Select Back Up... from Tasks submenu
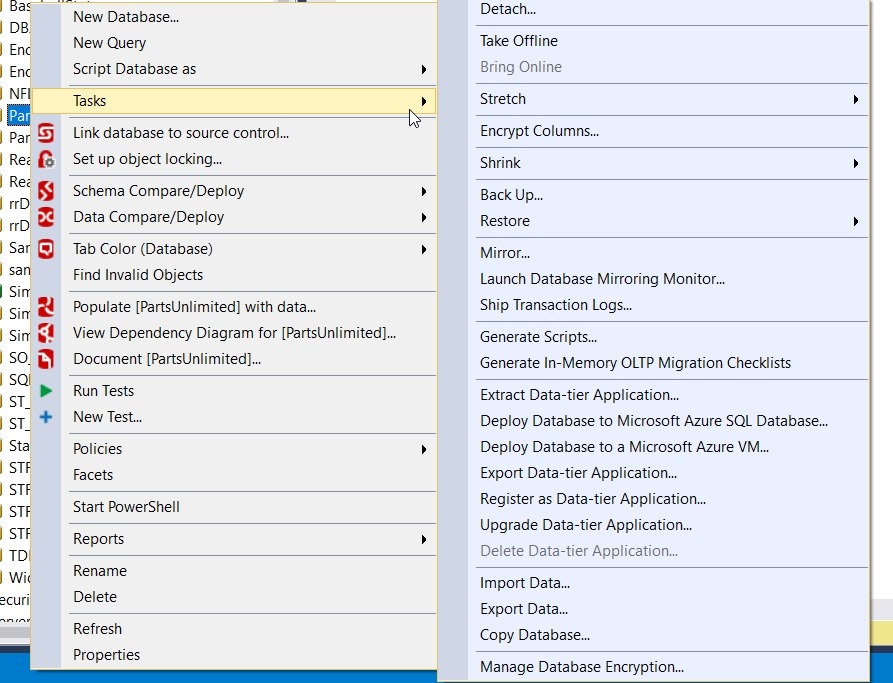The width and height of the screenshot is (893, 683). pyautogui.click(x=511, y=195)
